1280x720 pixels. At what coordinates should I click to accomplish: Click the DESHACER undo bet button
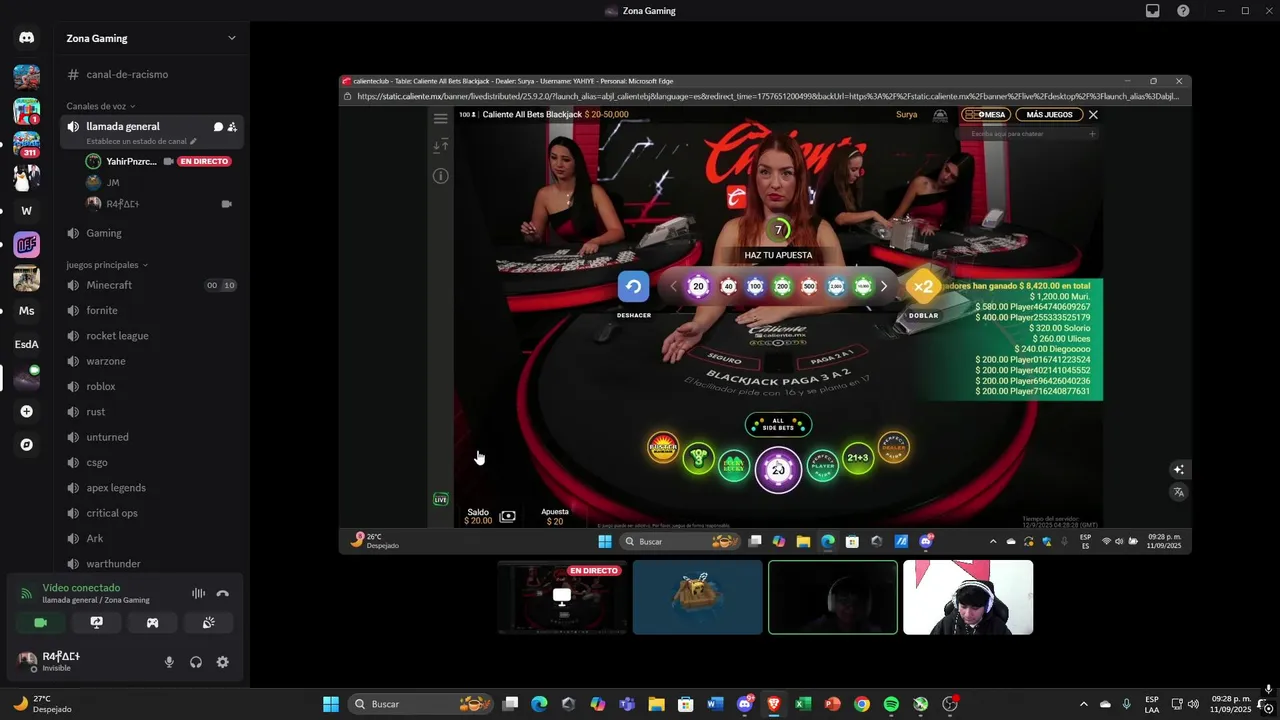633,287
